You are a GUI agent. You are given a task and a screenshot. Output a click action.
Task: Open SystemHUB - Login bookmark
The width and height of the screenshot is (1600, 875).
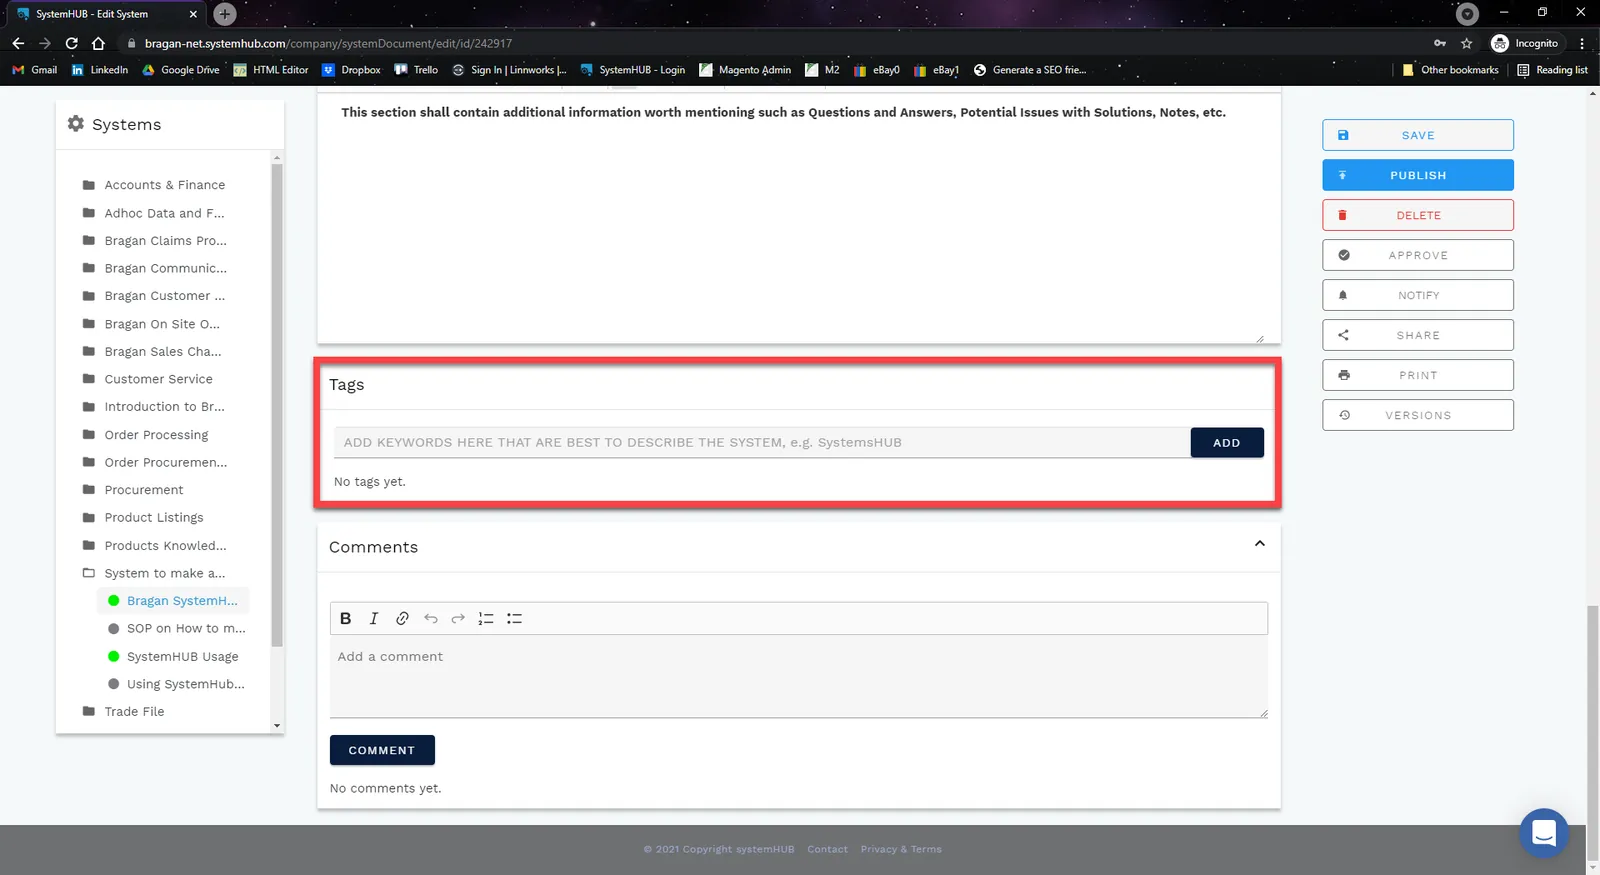pyautogui.click(x=632, y=70)
